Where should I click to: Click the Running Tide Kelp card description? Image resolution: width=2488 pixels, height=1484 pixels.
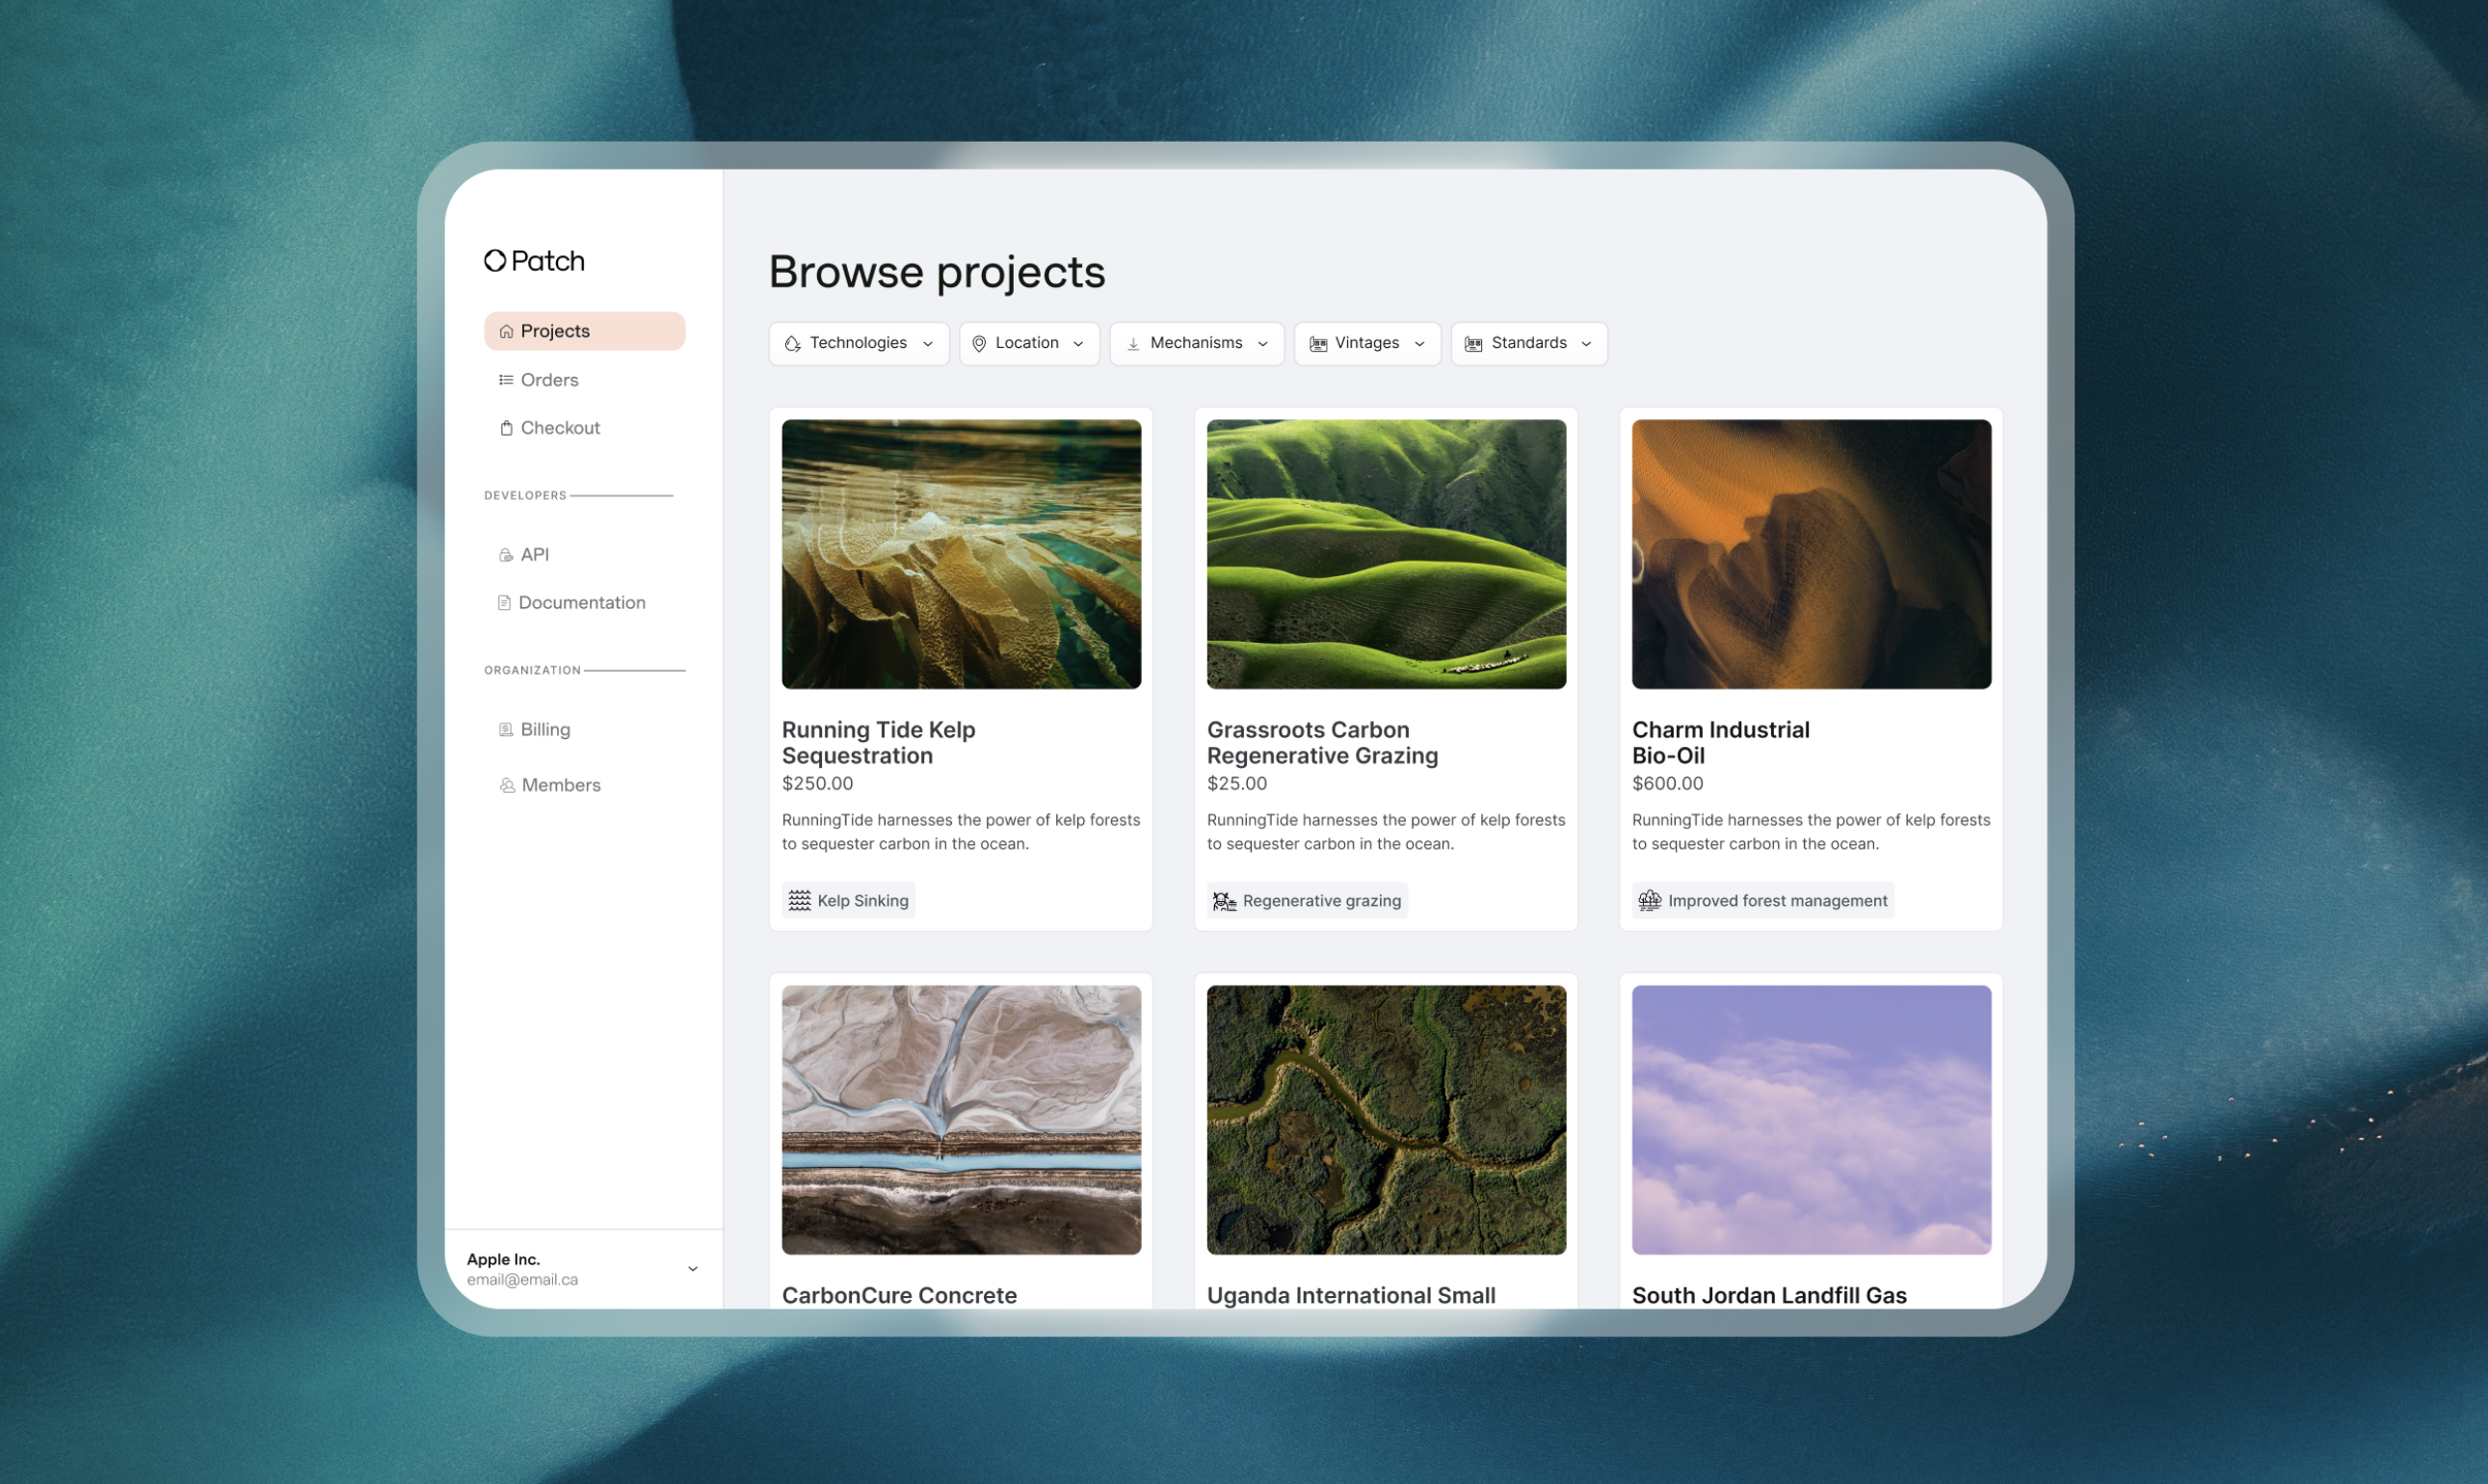tap(962, 832)
